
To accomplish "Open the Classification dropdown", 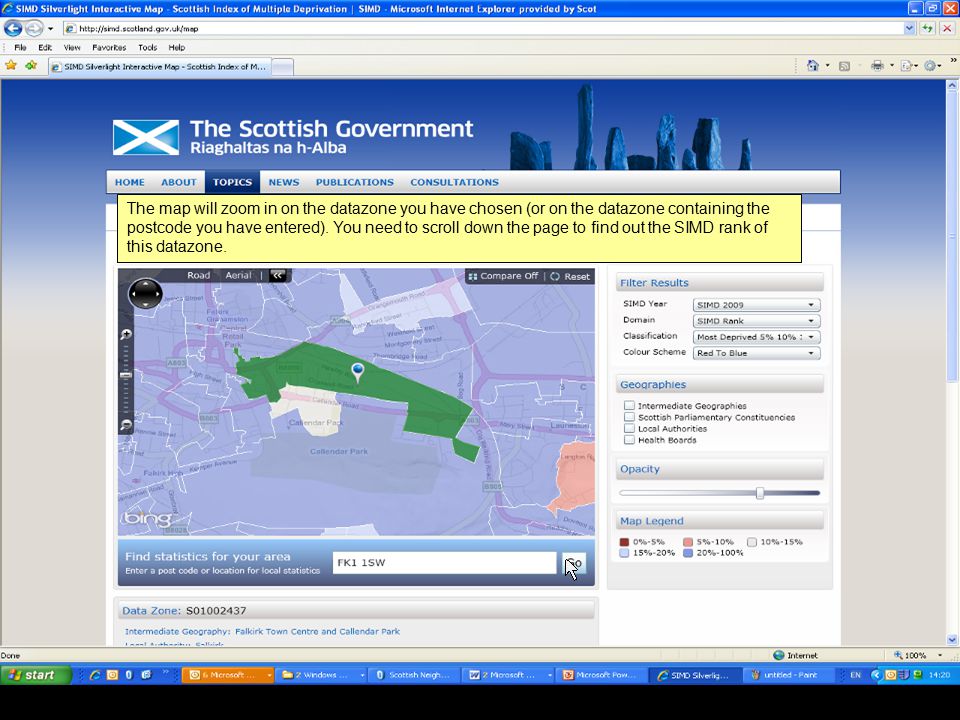I will [756, 337].
